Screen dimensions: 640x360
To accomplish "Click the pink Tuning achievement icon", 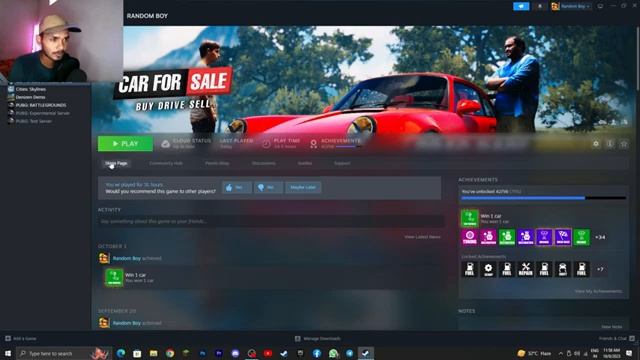I will (469, 237).
